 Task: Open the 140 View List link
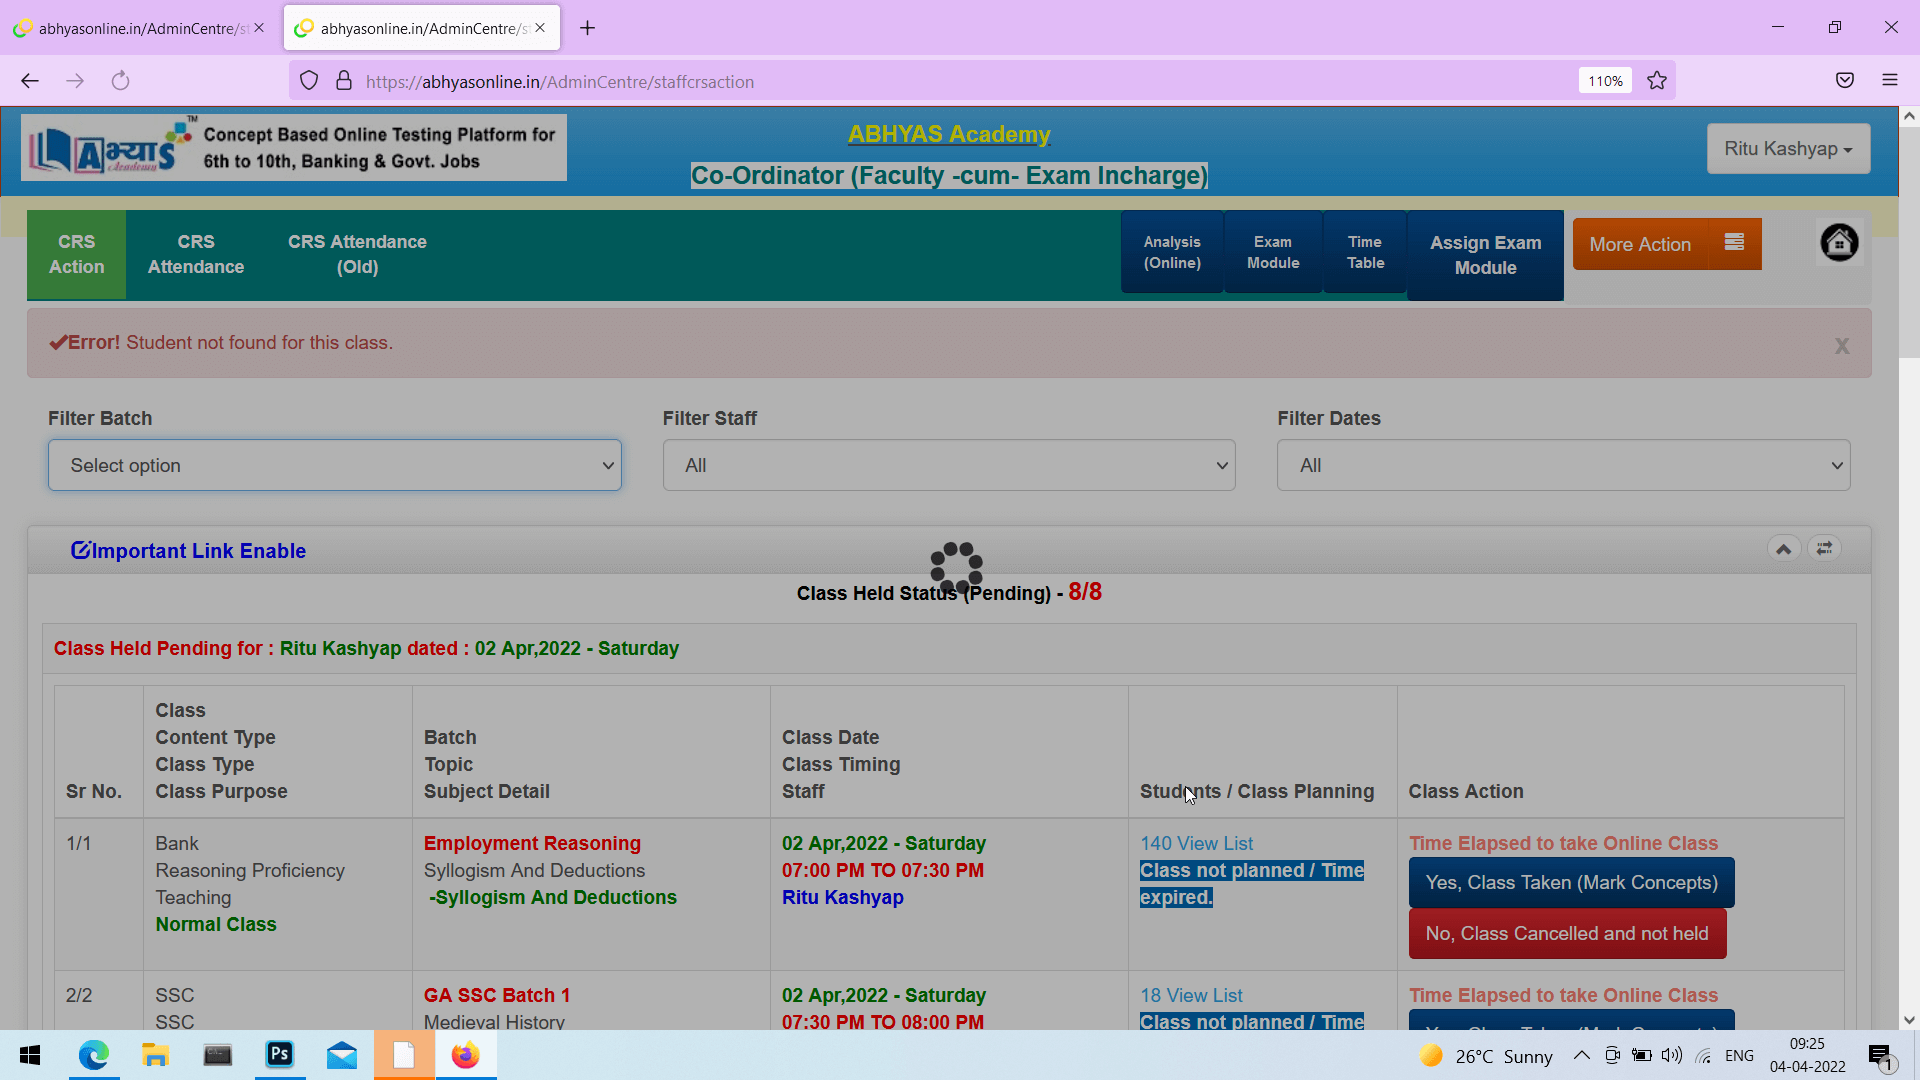(1196, 844)
